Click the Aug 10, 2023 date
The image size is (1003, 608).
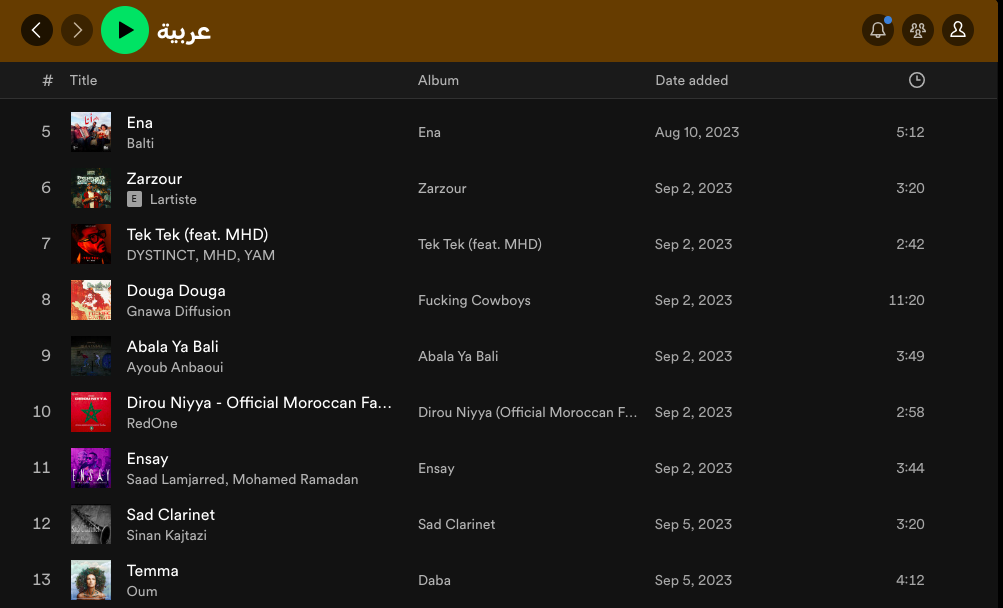[697, 132]
